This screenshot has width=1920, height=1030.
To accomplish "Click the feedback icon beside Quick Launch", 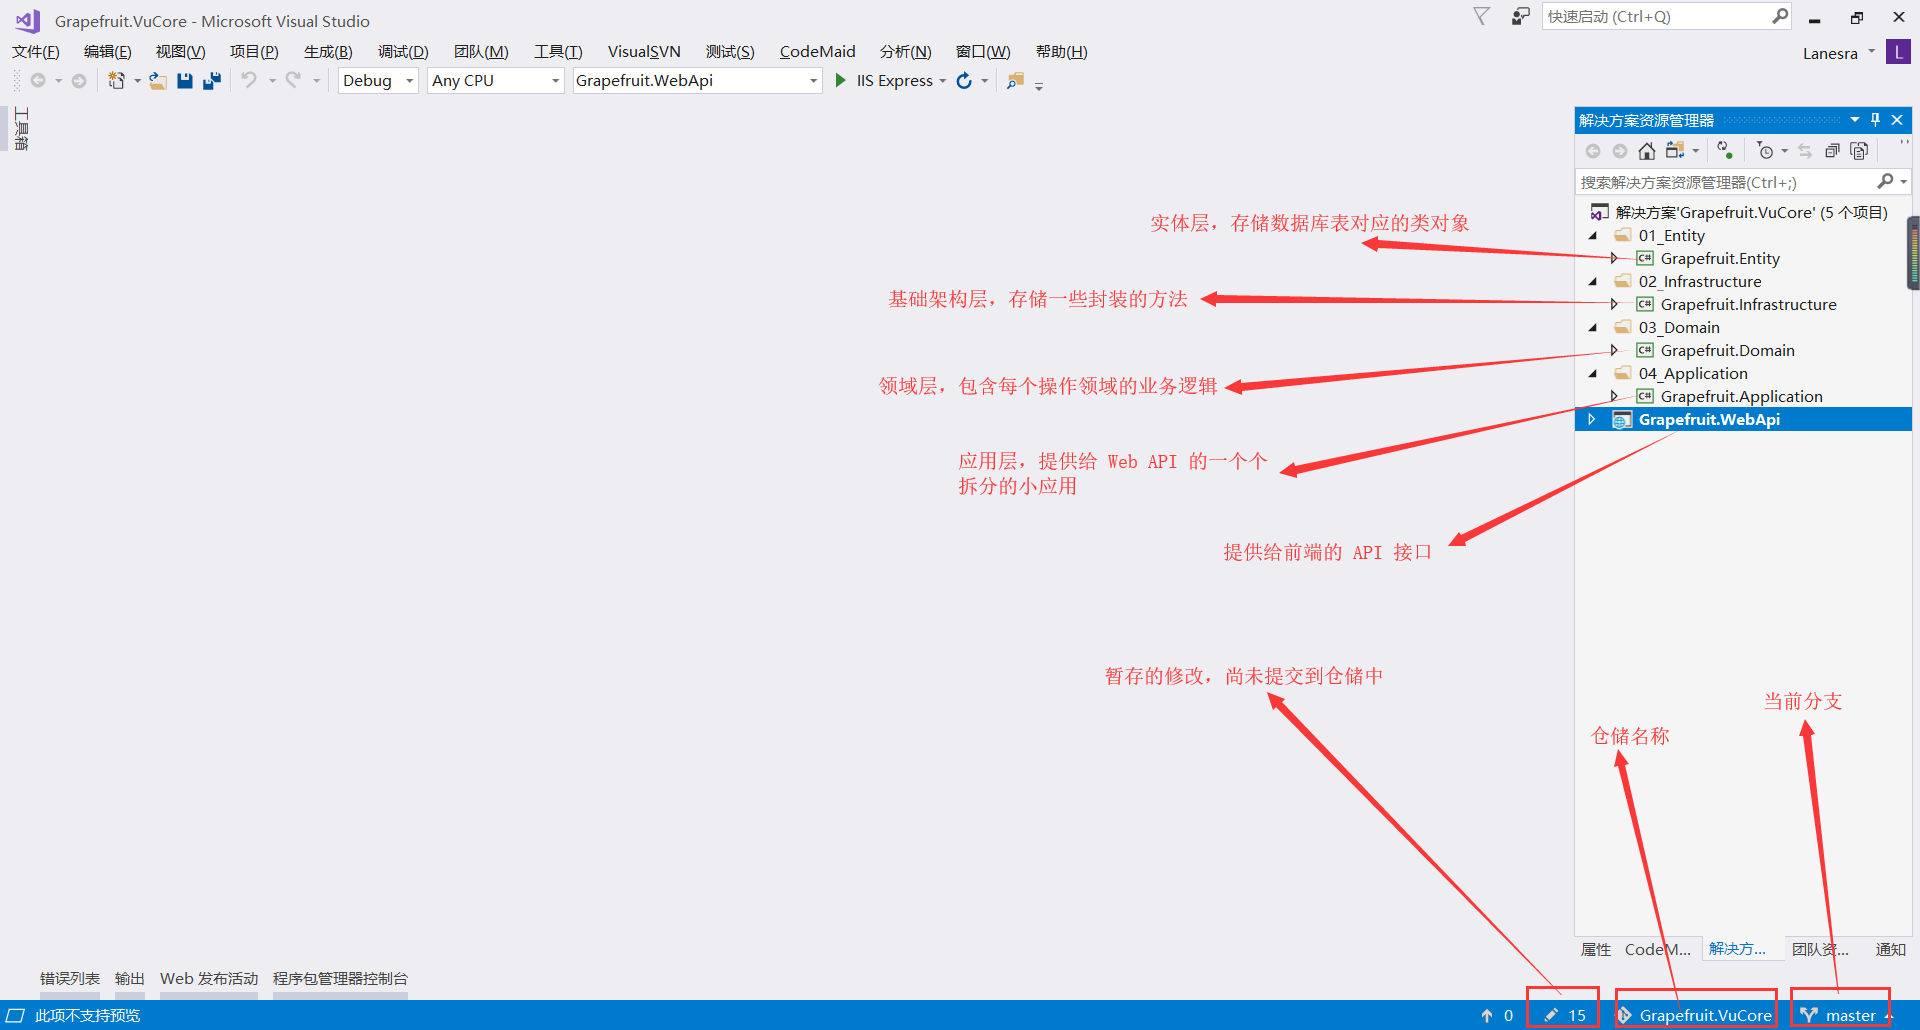I will coord(1520,17).
